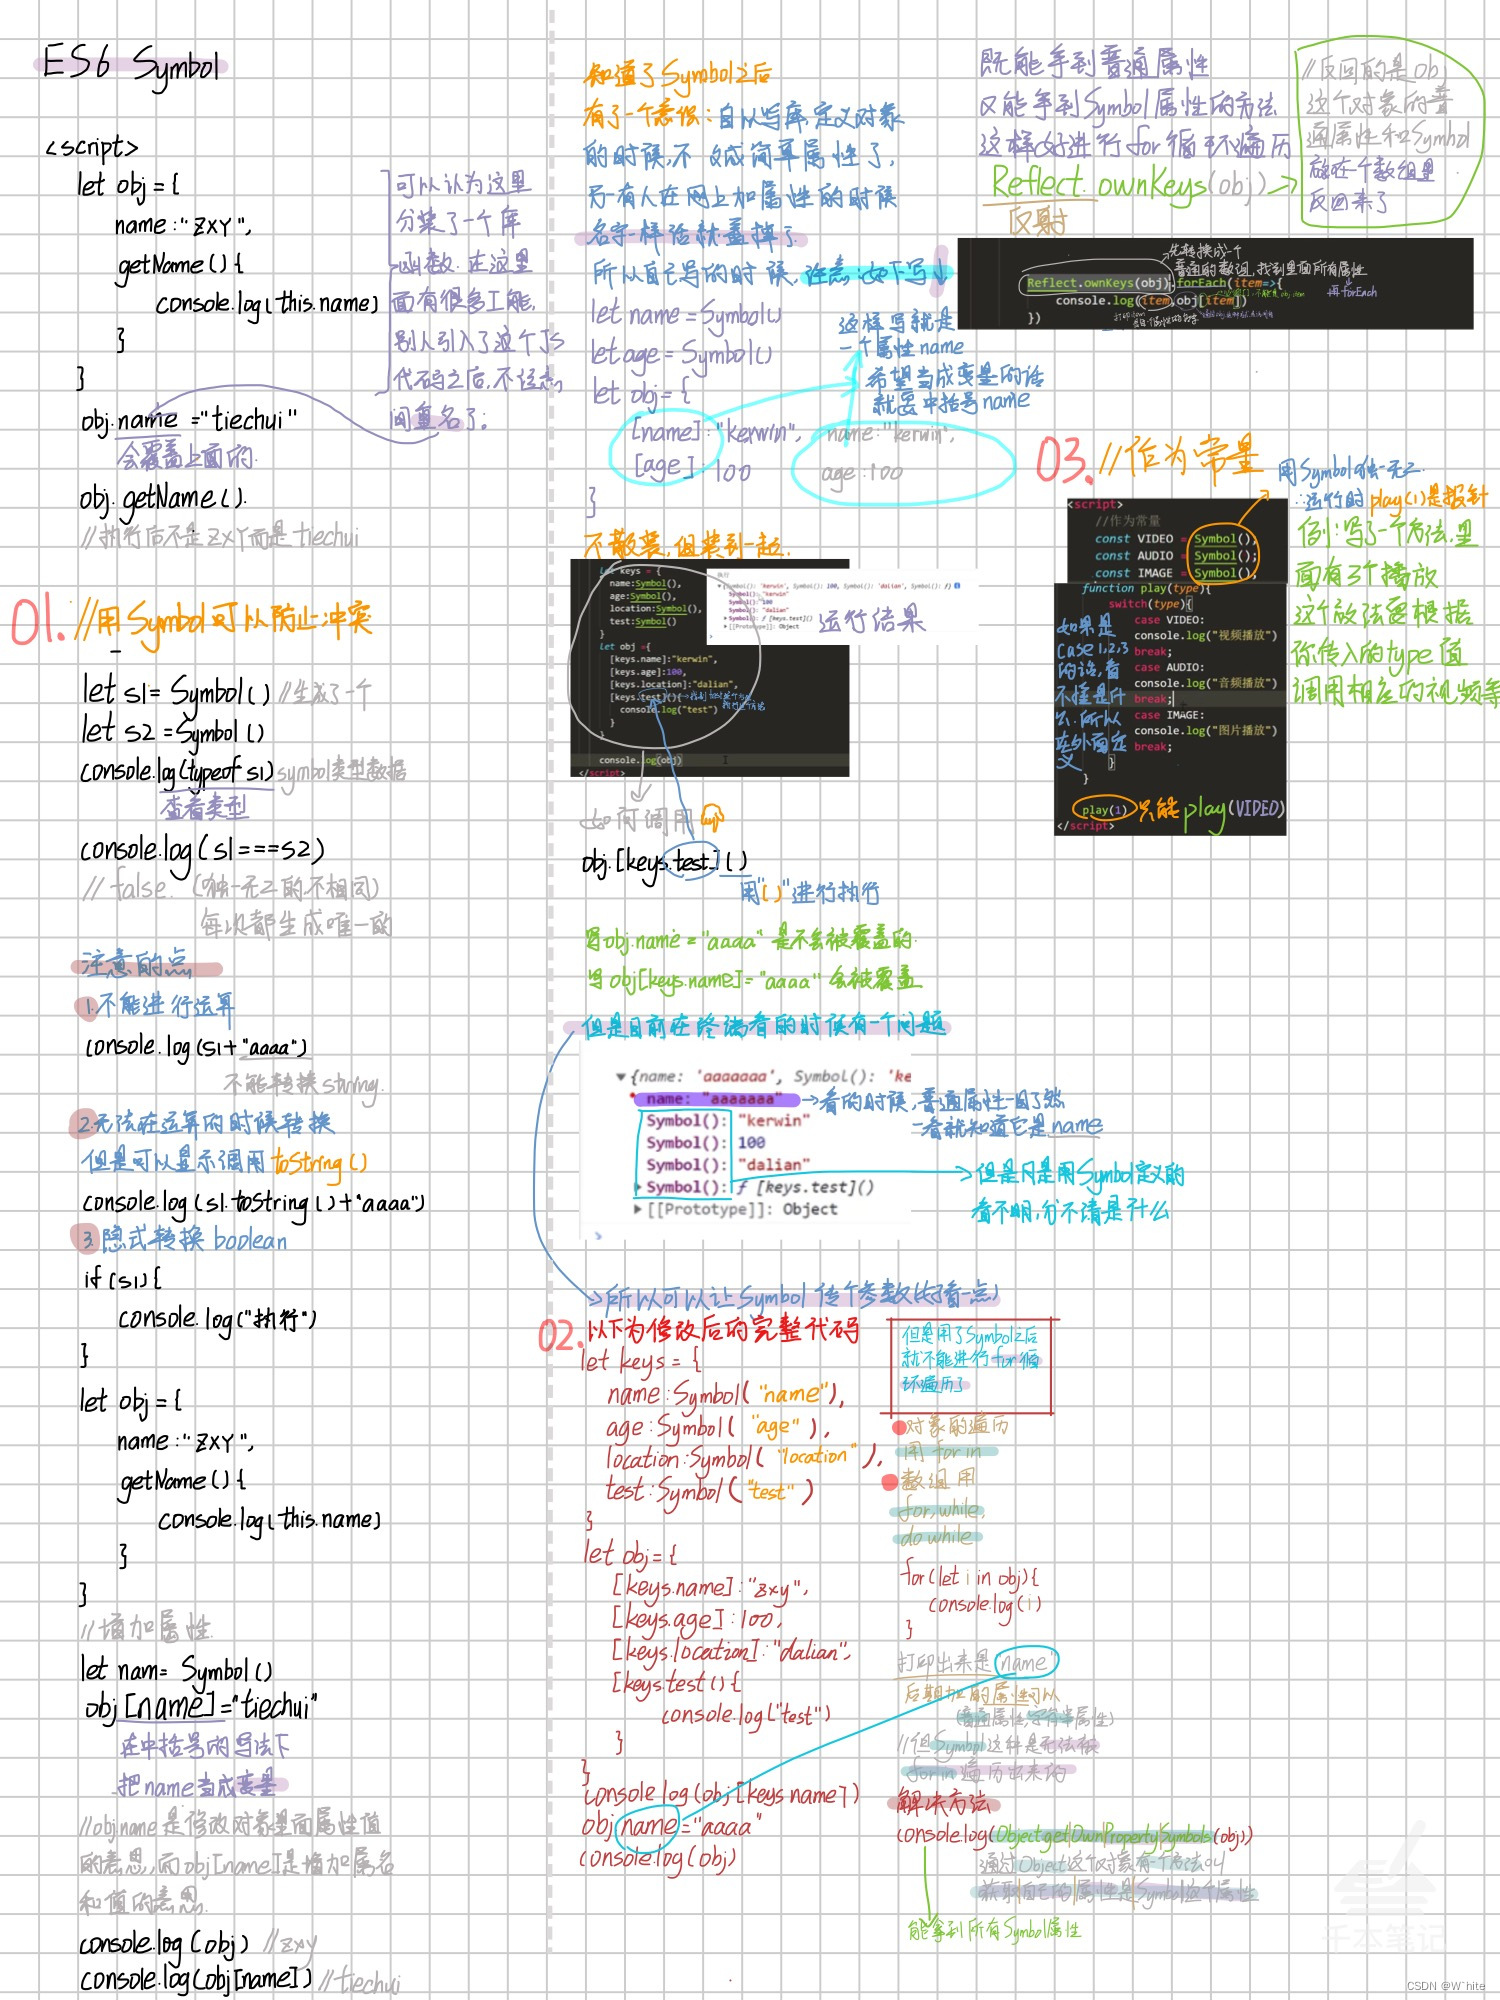Image resolution: width=1500 pixels, height=2000 pixels.
Task: Click the circled "[name]" blue key
Action: tap(667, 432)
